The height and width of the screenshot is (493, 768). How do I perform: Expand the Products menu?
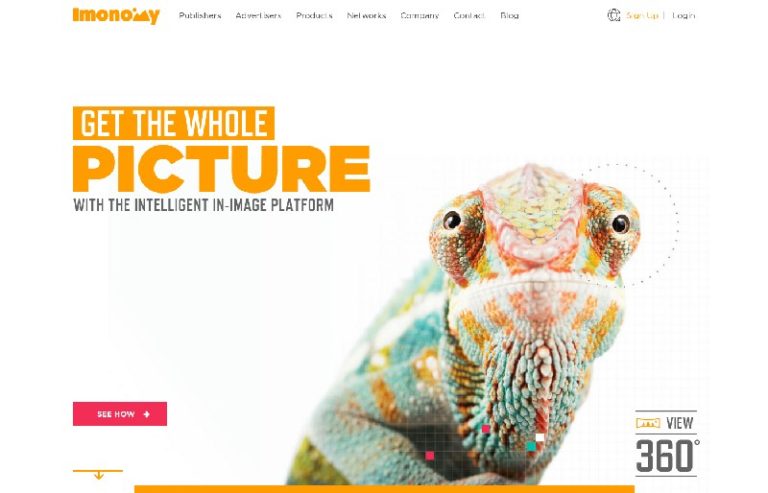(x=314, y=16)
